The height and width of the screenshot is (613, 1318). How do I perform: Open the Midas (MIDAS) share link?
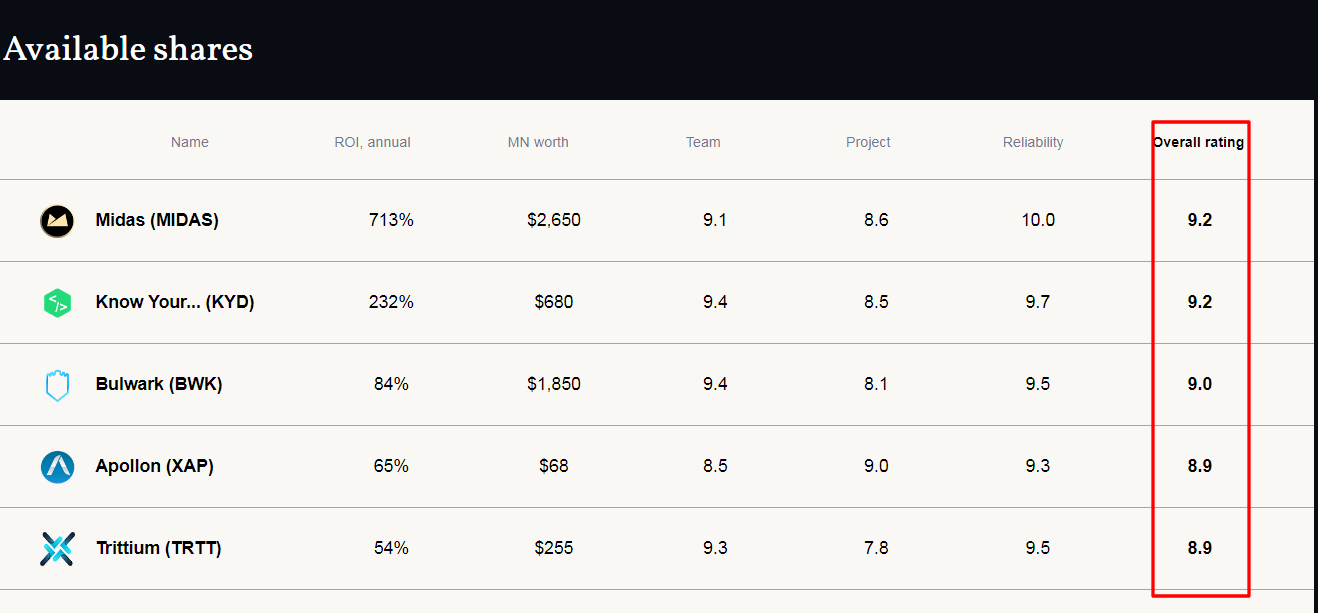(x=157, y=220)
